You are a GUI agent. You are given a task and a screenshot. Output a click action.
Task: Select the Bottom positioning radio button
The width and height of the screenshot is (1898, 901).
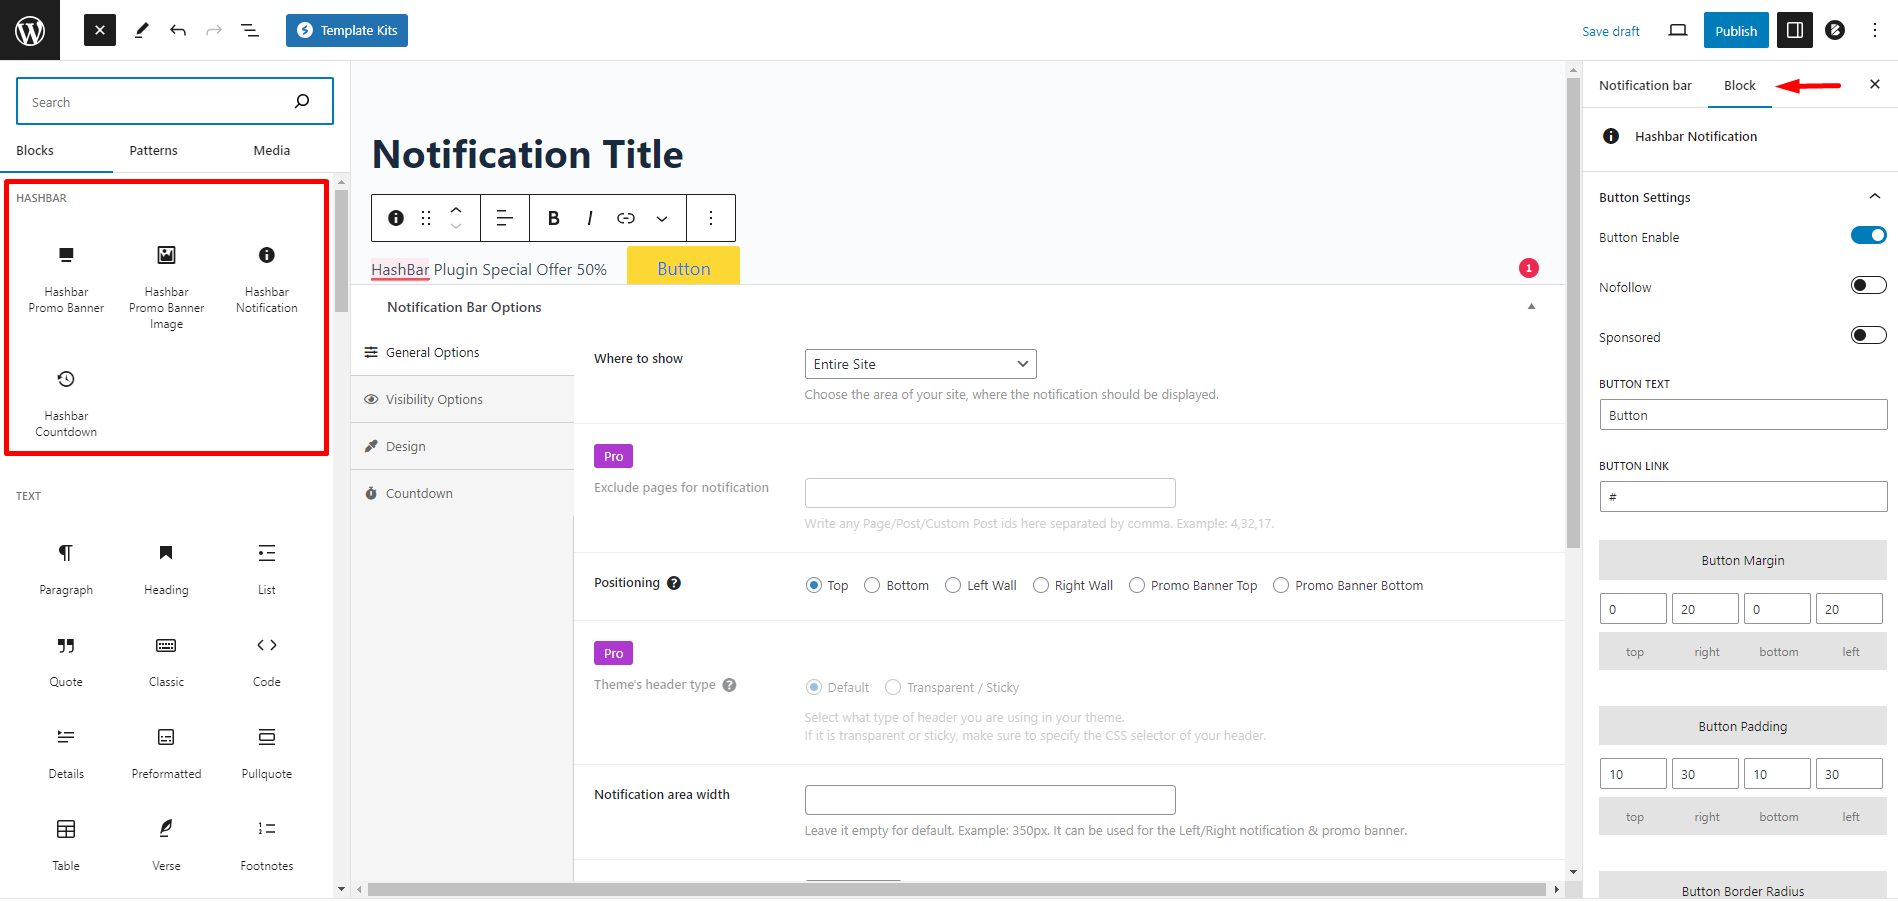pyautogui.click(x=872, y=586)
